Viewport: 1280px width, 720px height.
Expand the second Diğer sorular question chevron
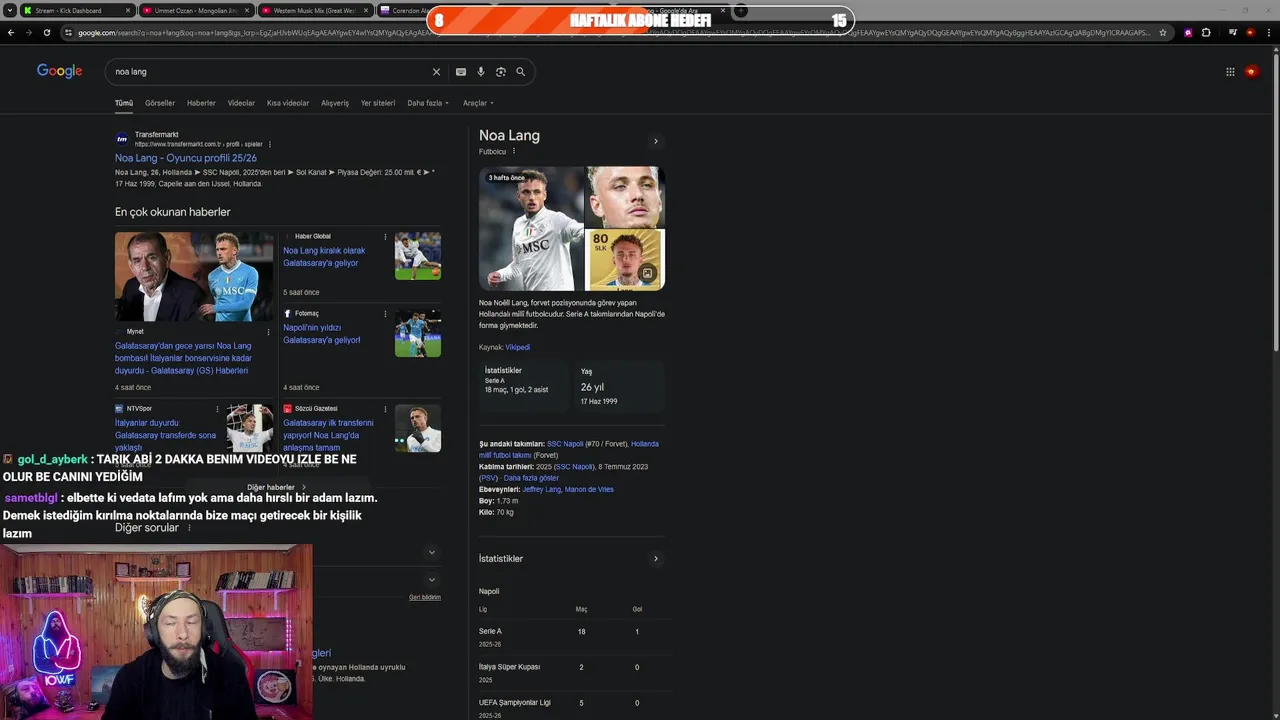click(x=432, y=579)
